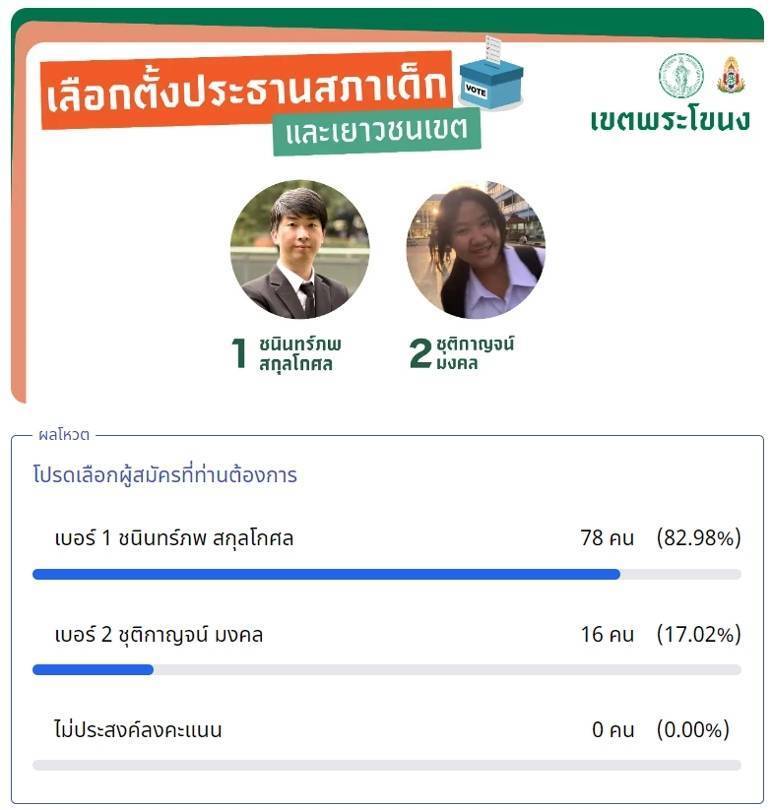Click the gold emblem beside the Bangkok seal

(731, 75)
